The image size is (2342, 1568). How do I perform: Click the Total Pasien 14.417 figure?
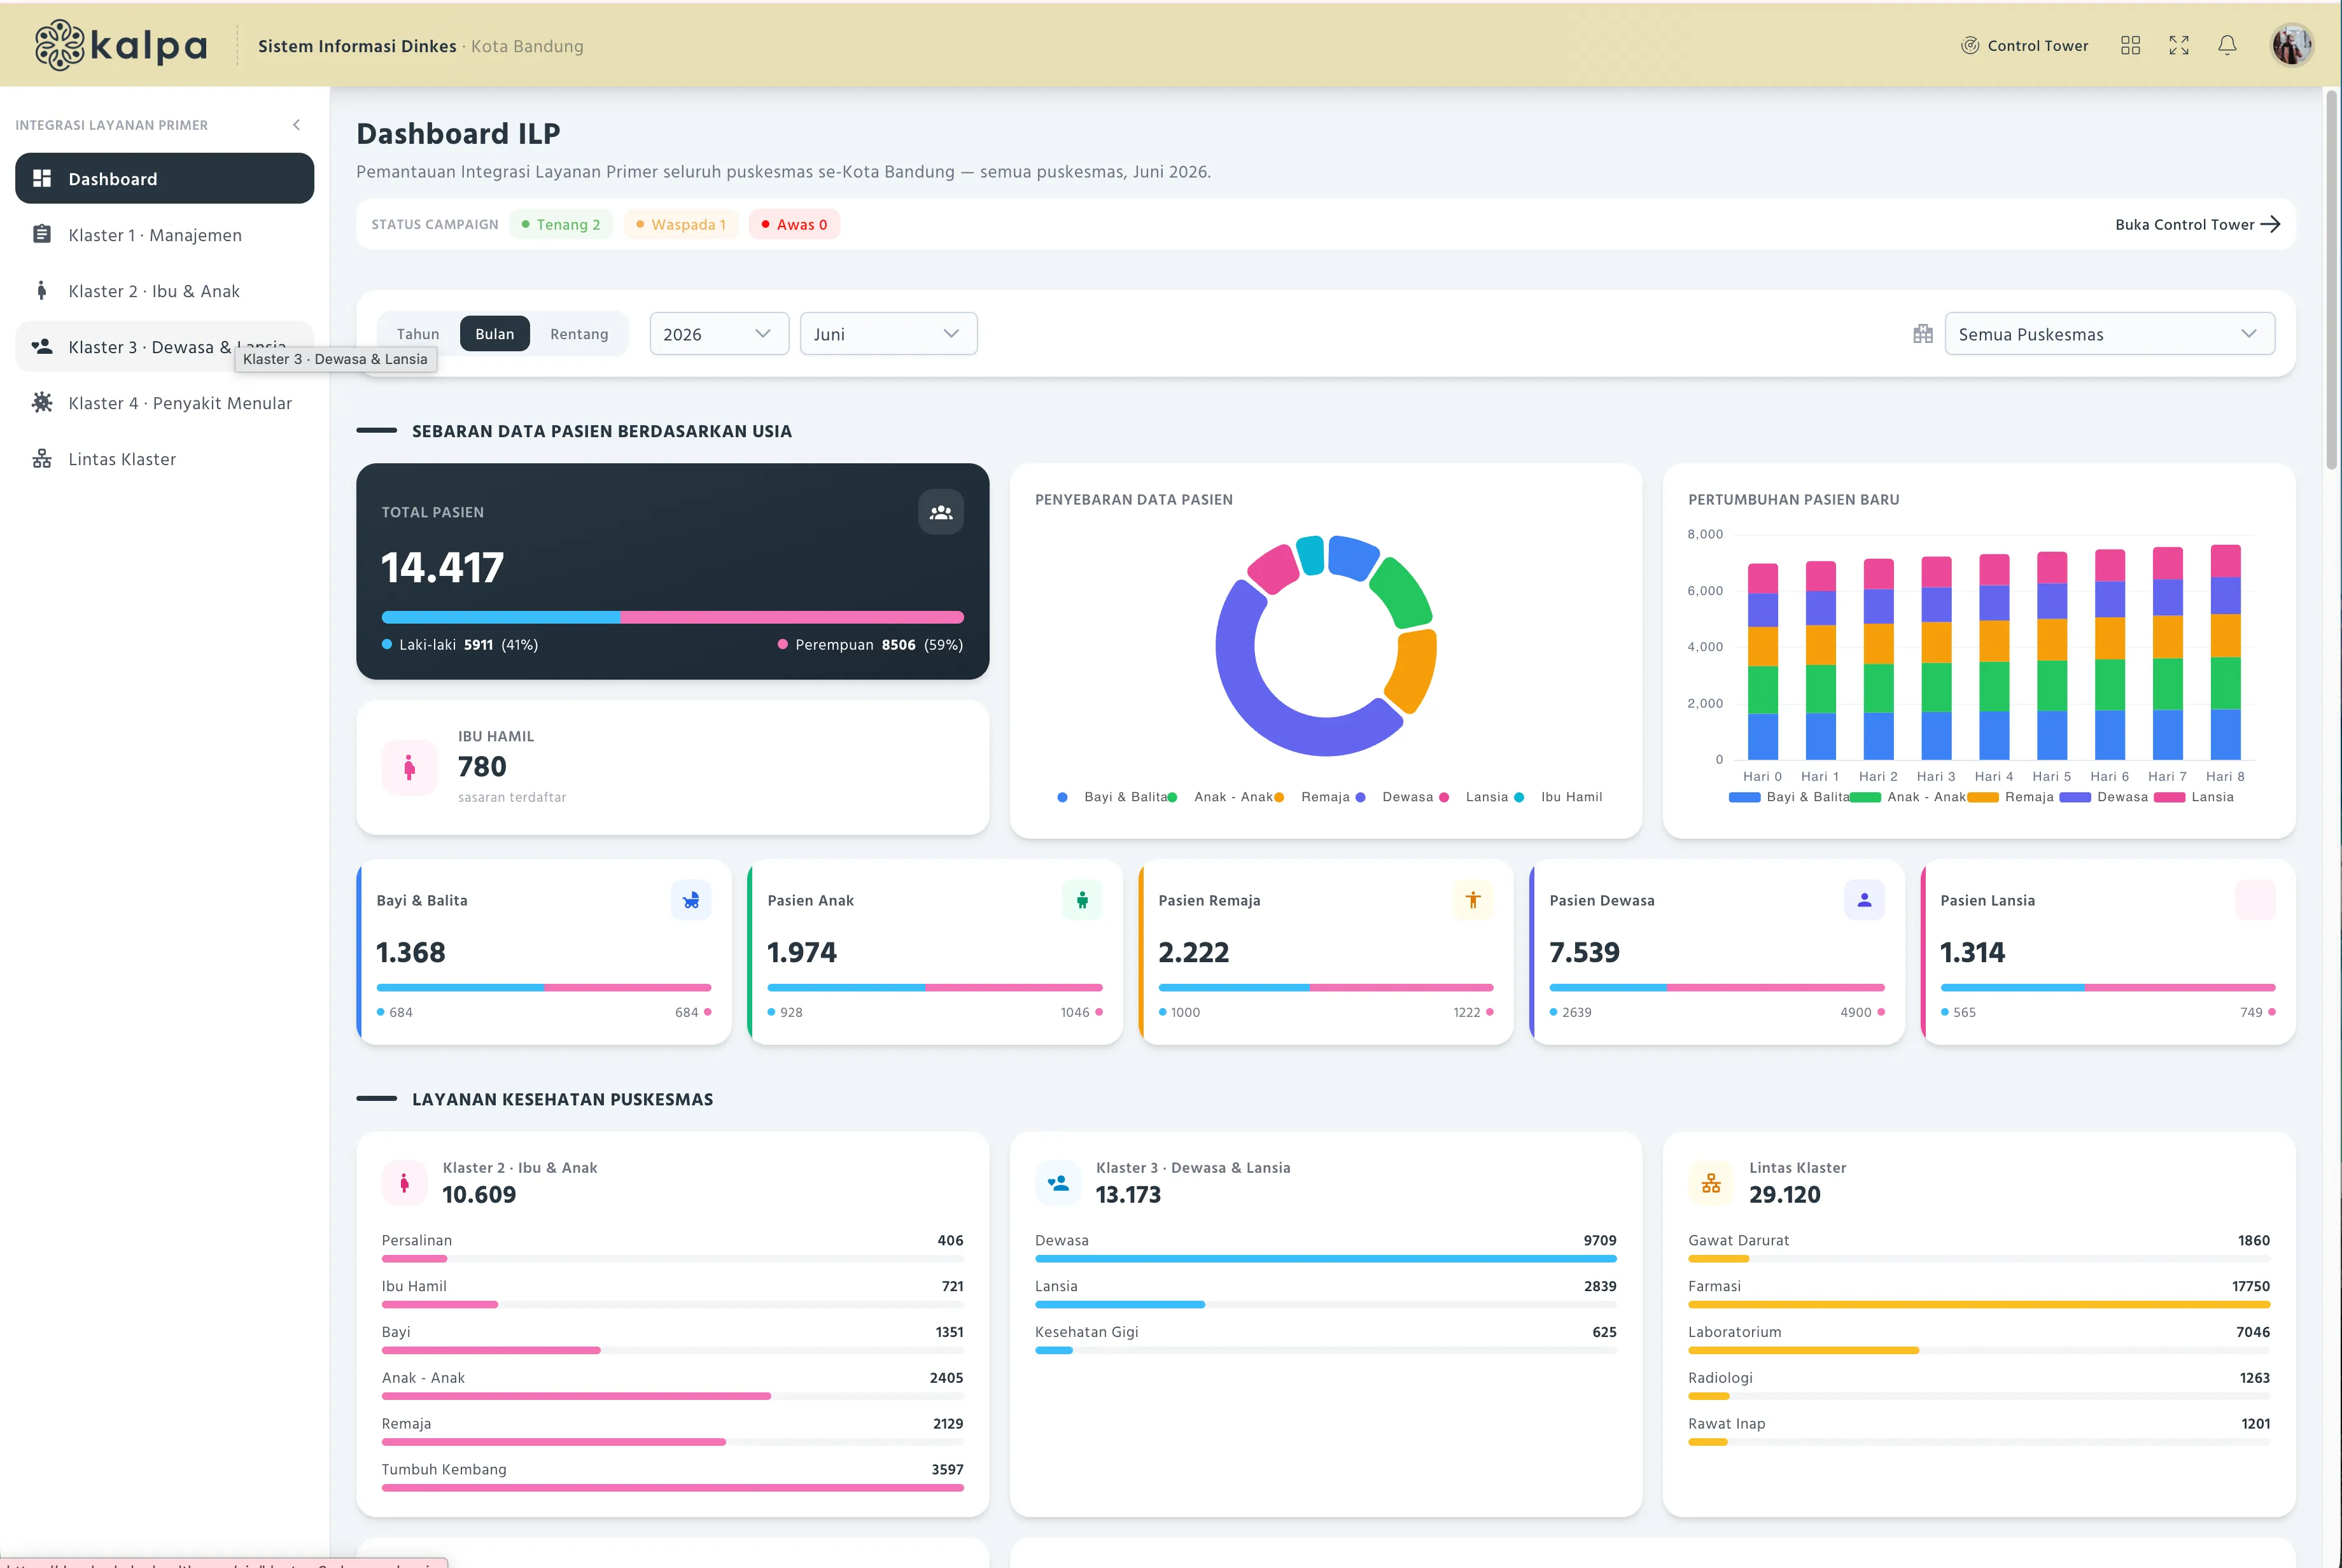tap(443, 567)
